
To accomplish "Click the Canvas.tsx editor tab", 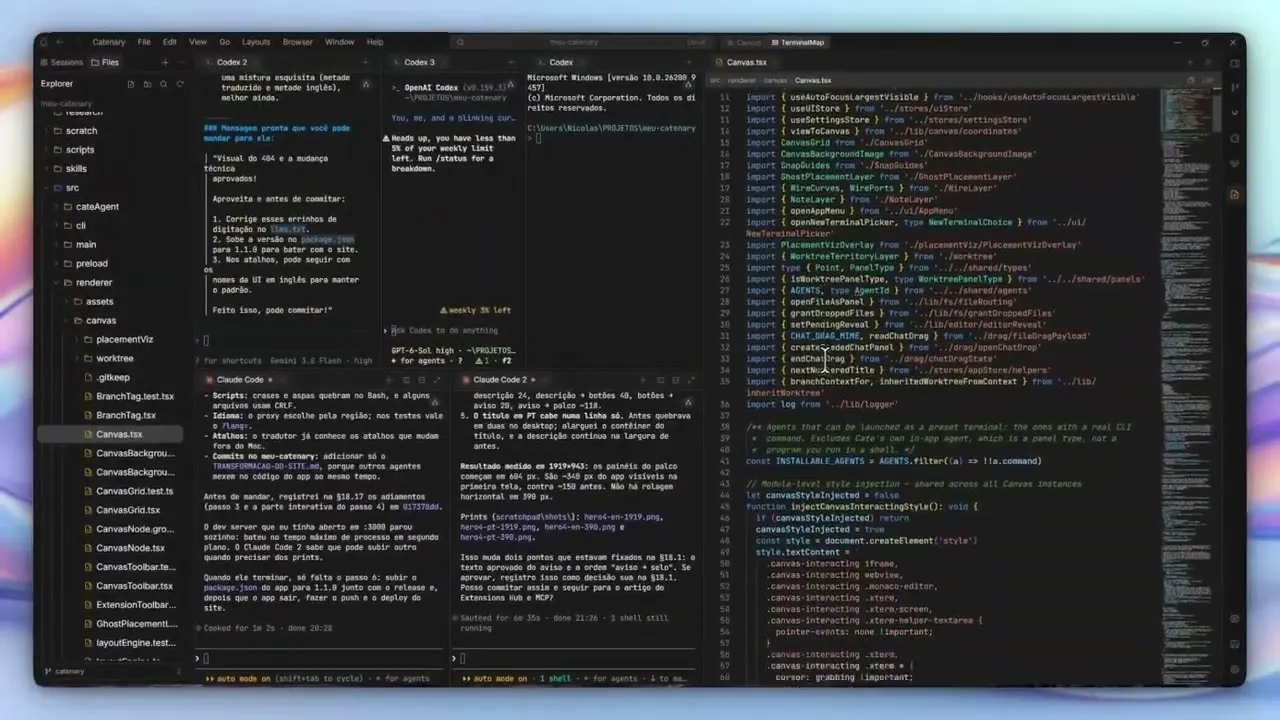I will pos(746,62).
